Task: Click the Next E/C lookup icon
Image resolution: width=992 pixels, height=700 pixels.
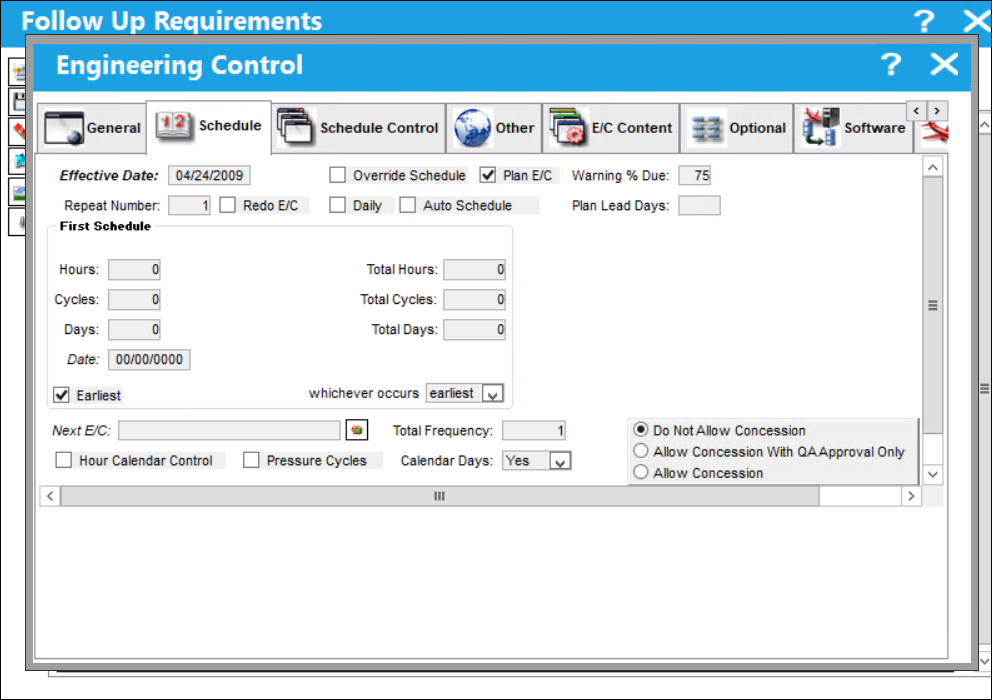Action: (357, 430)
